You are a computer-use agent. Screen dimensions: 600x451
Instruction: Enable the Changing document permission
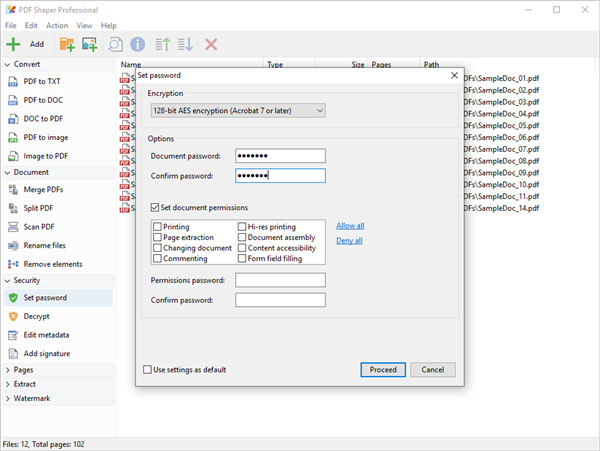(x=157, y=248)
